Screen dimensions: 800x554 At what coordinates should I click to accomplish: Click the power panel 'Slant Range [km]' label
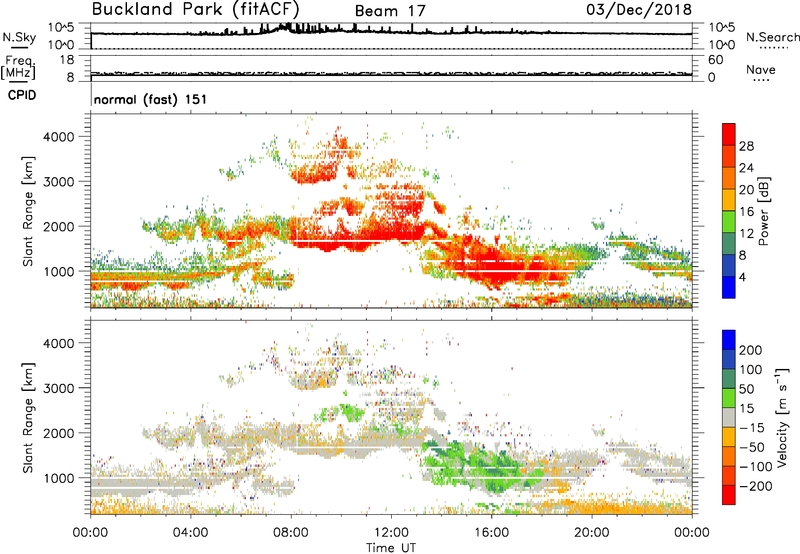28,211
